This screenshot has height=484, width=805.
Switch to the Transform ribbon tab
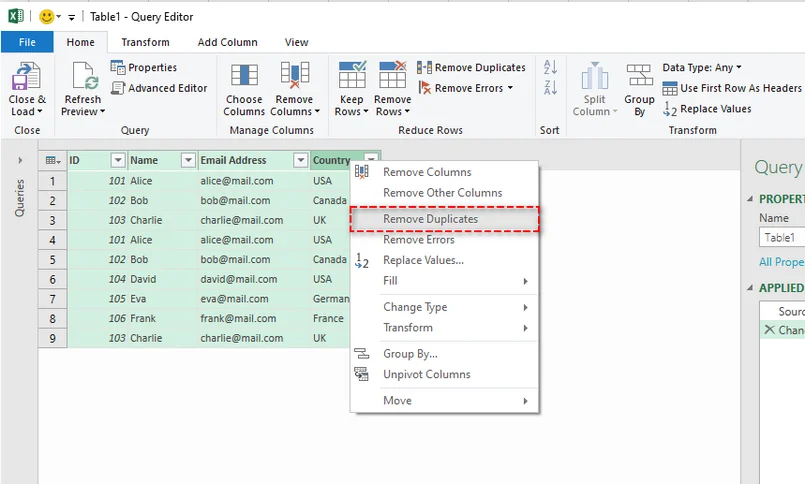pyautogui.click(x=145, y=42)
